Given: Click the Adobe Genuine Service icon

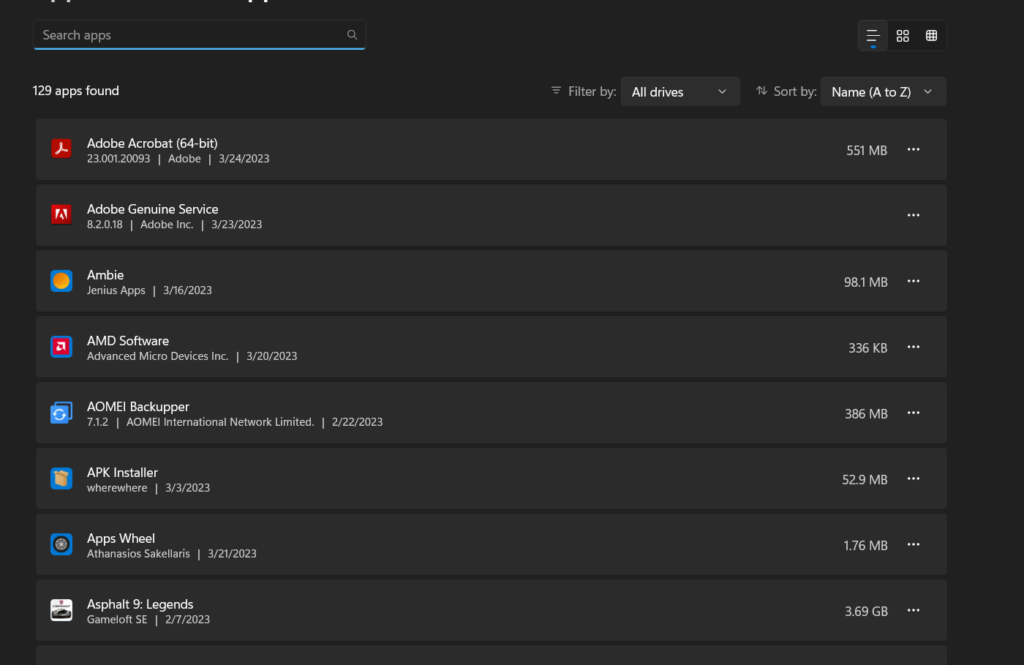Looking at the screenshot, I should click(61, 215).
